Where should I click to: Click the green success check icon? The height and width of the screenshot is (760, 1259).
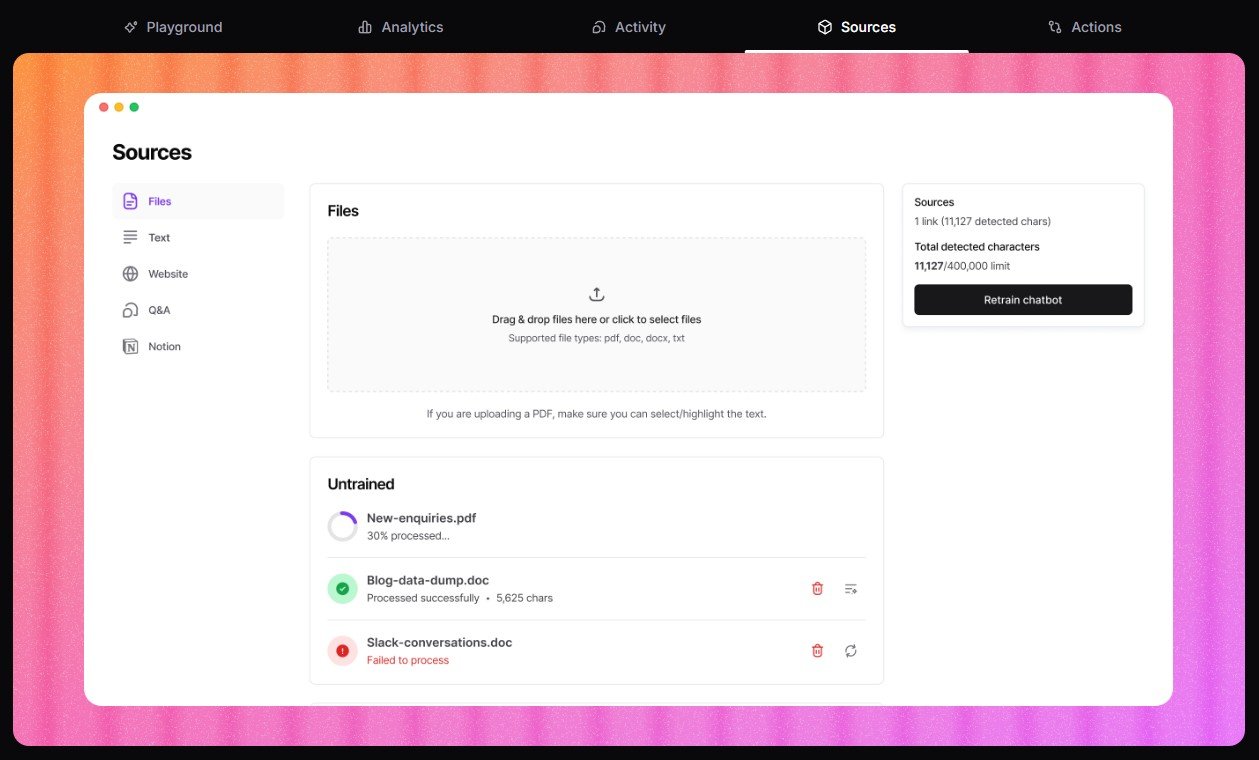coord(342,589)
